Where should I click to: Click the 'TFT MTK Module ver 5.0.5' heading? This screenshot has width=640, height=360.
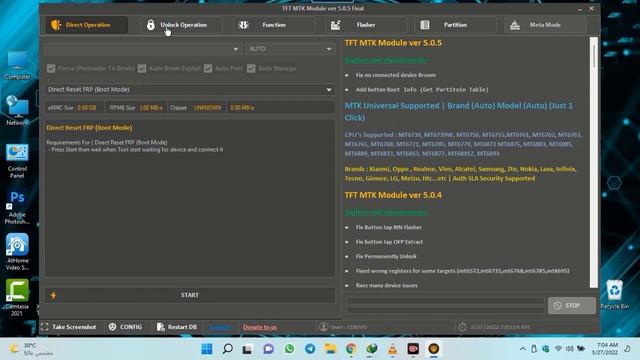(x=393, y=43)
